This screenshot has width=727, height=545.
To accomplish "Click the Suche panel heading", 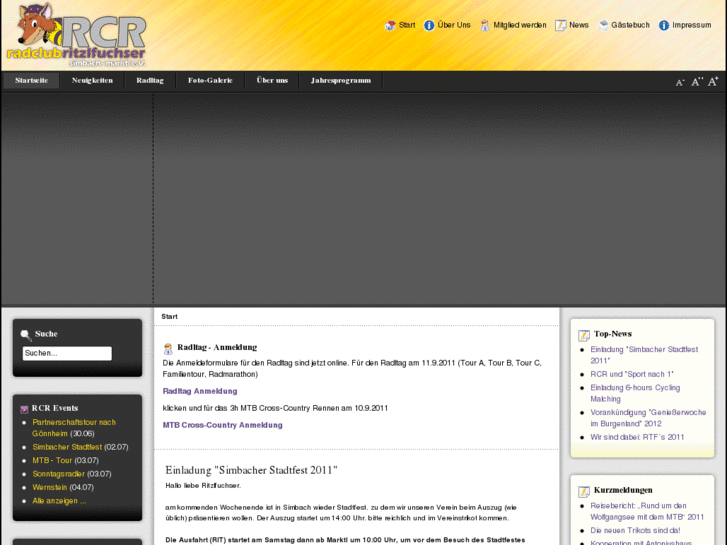I will 46,334.
